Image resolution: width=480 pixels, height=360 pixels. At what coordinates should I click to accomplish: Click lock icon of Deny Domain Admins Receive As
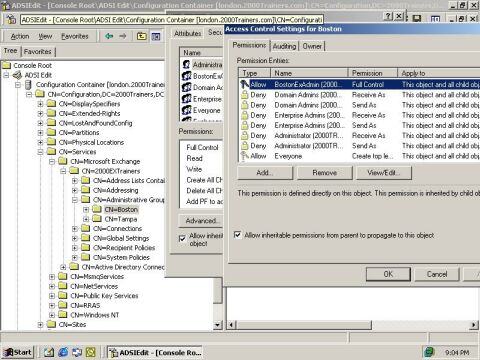(245, 95)
